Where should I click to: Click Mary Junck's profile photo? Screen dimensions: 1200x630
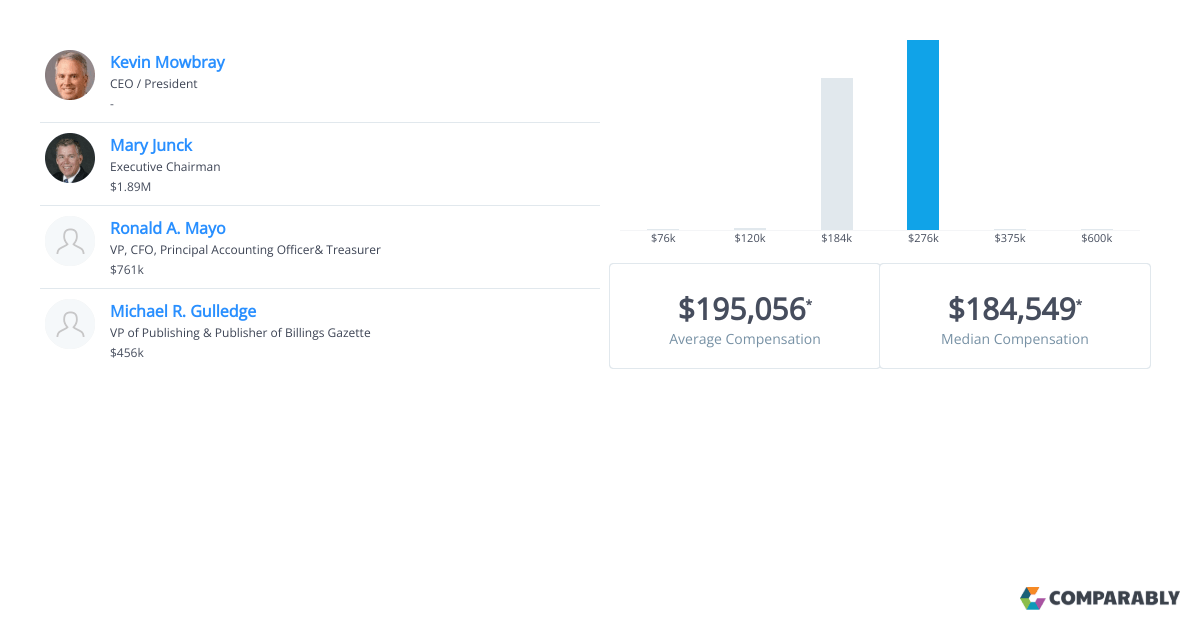[x=70, y=158]
